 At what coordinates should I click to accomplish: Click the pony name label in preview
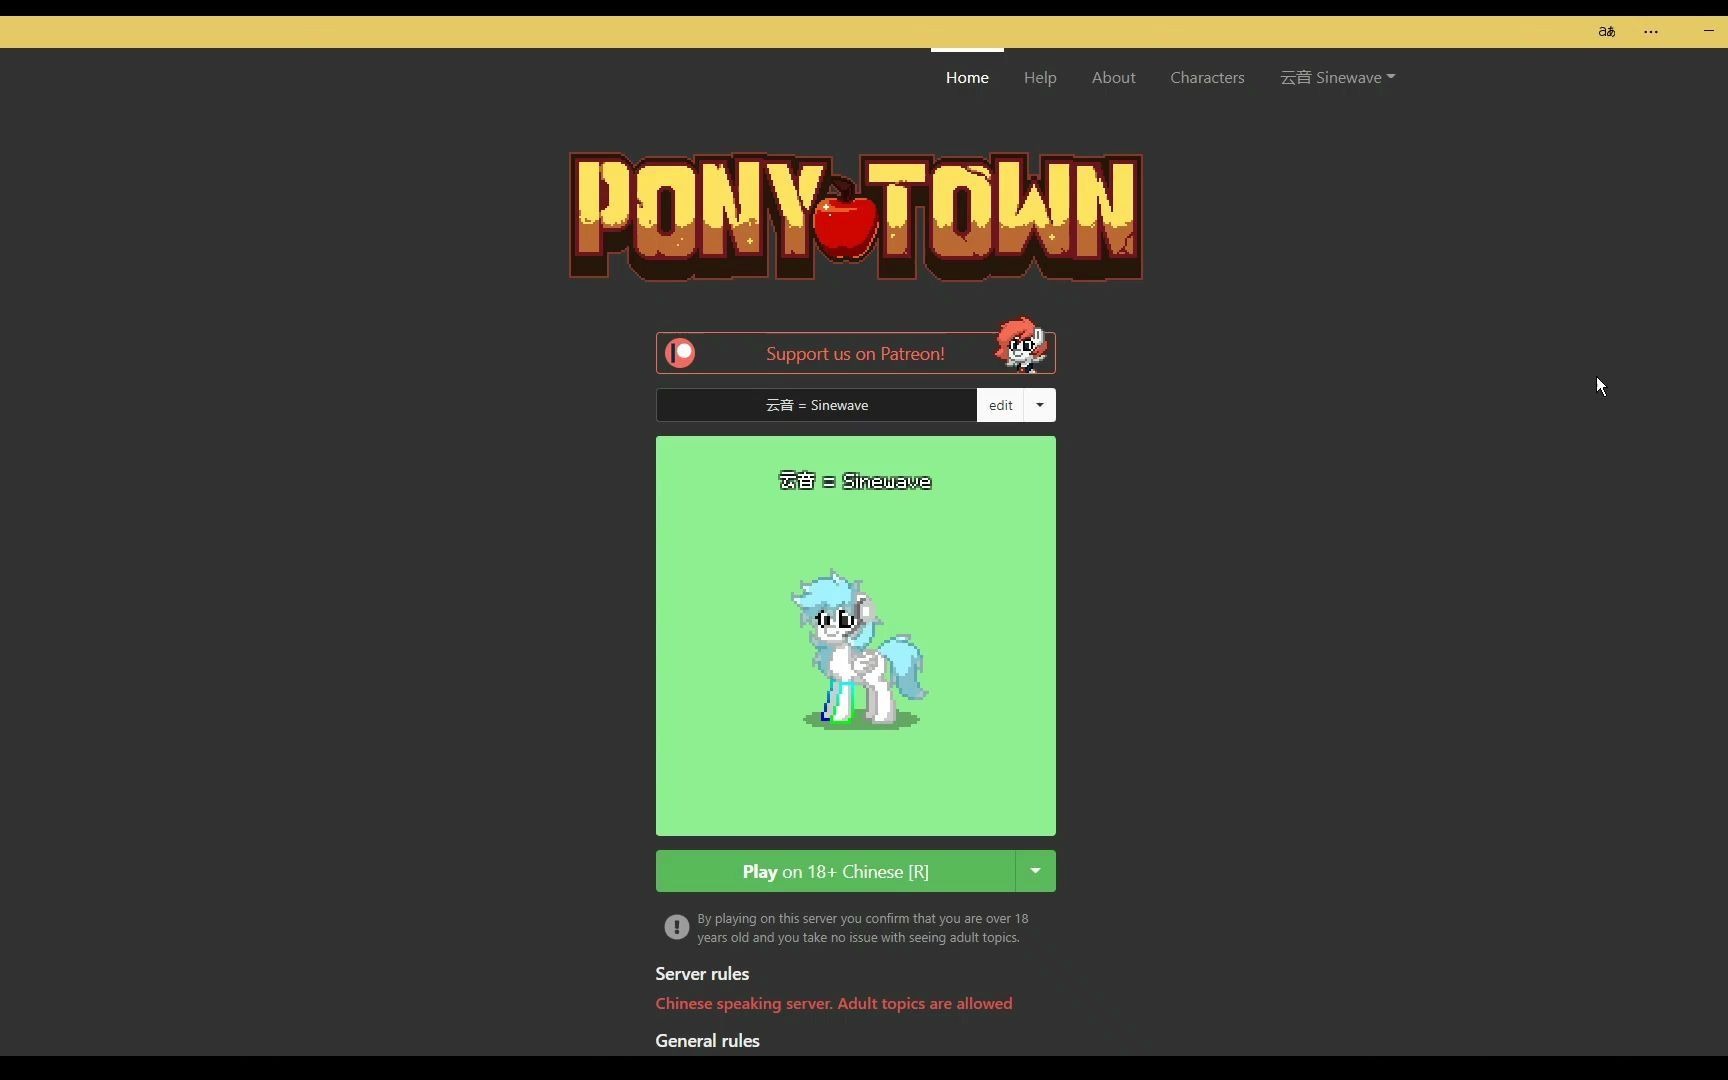coord(855,481)
